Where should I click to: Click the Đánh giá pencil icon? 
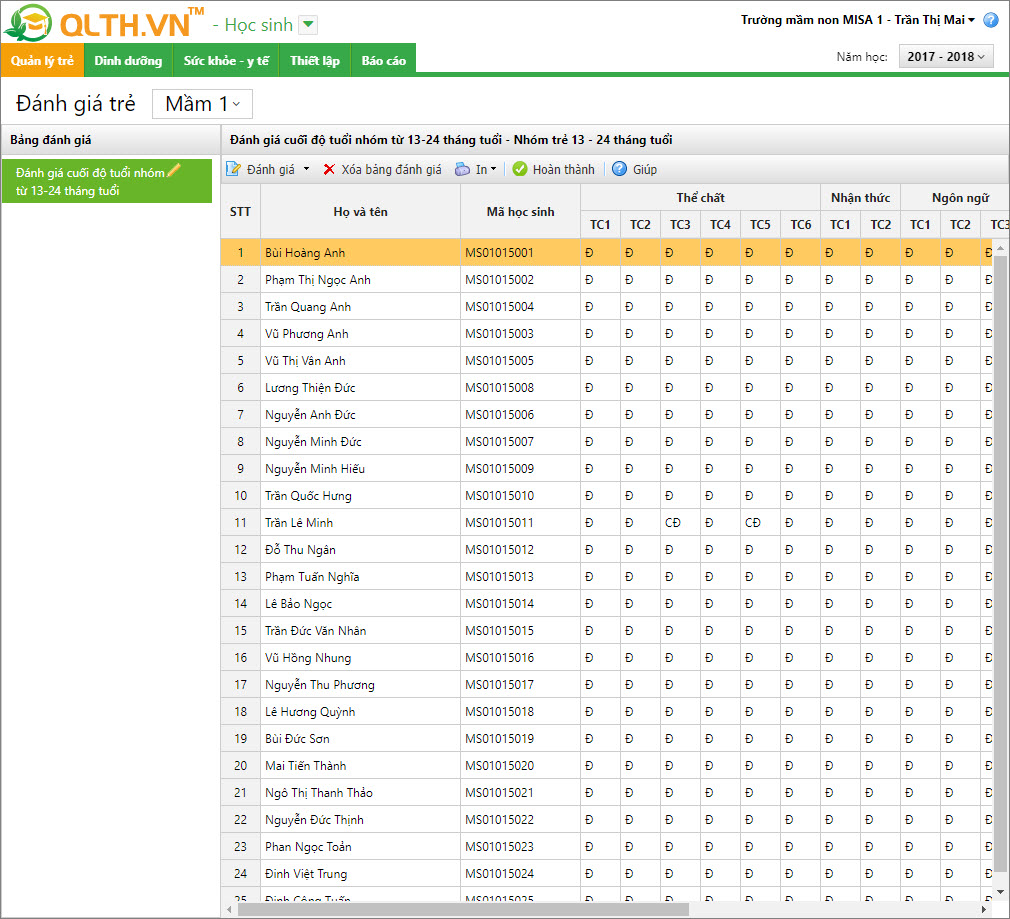pos(233,169)
